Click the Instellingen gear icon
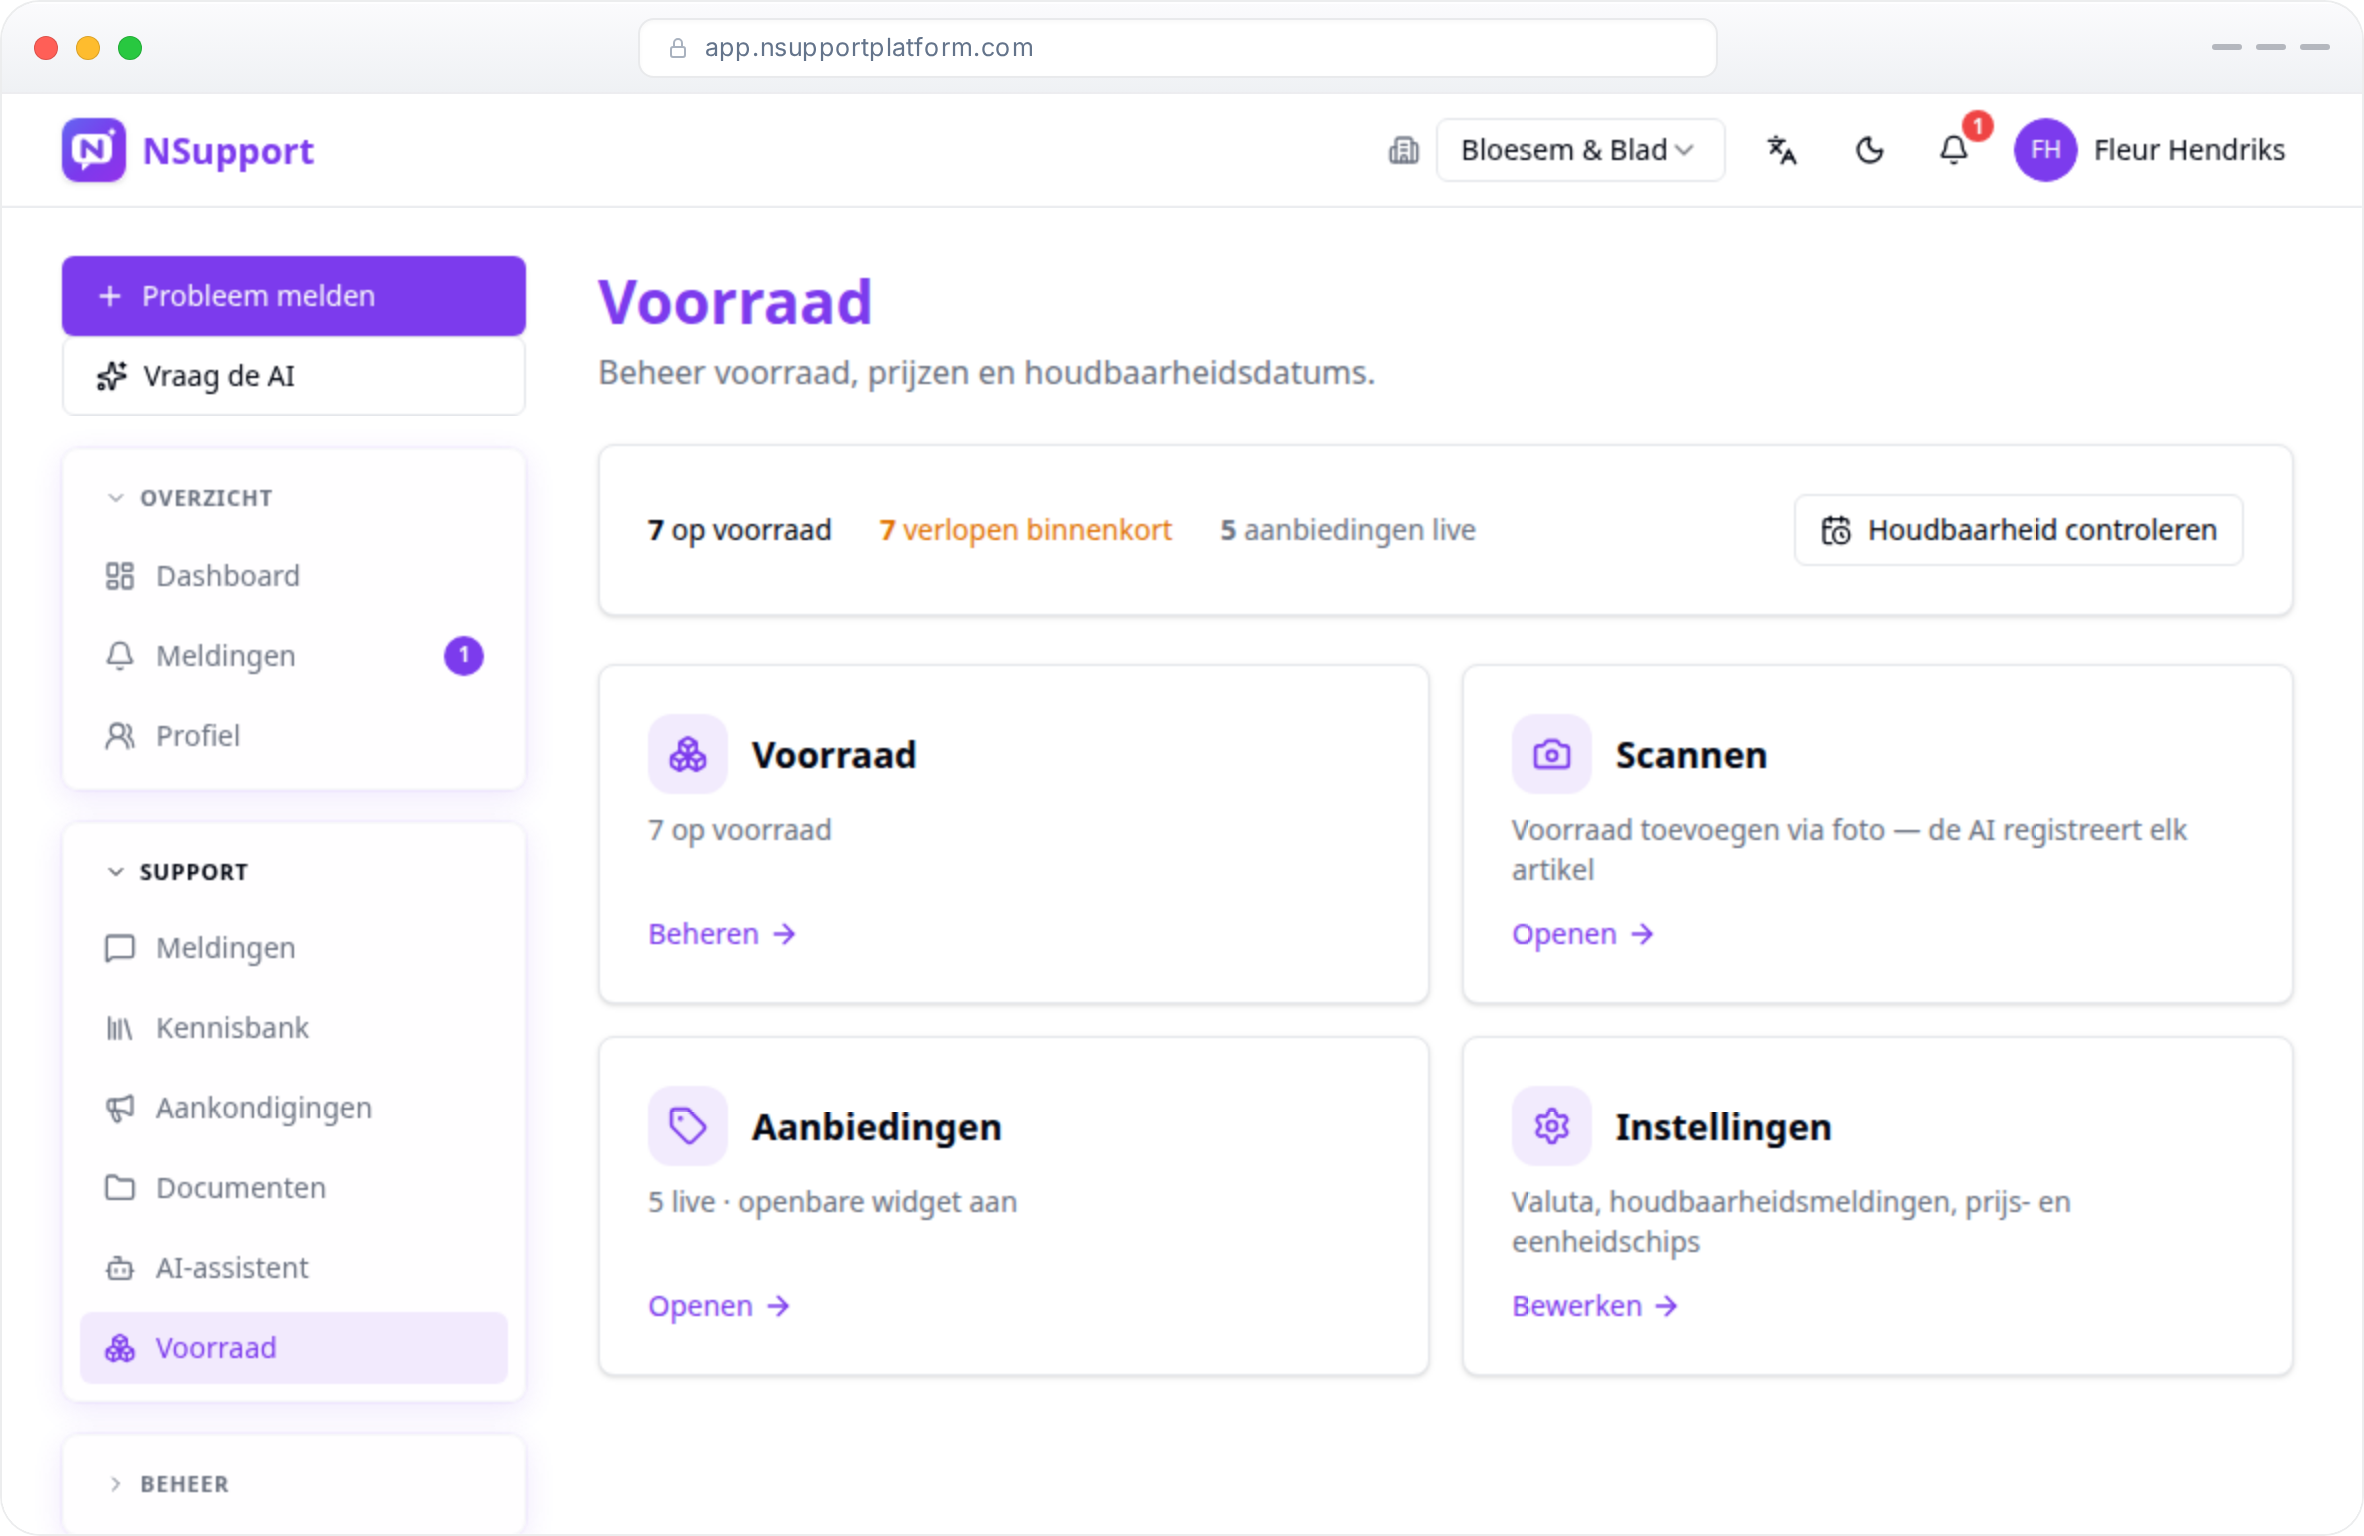2364x1536 pixels. [1552, 1126]
